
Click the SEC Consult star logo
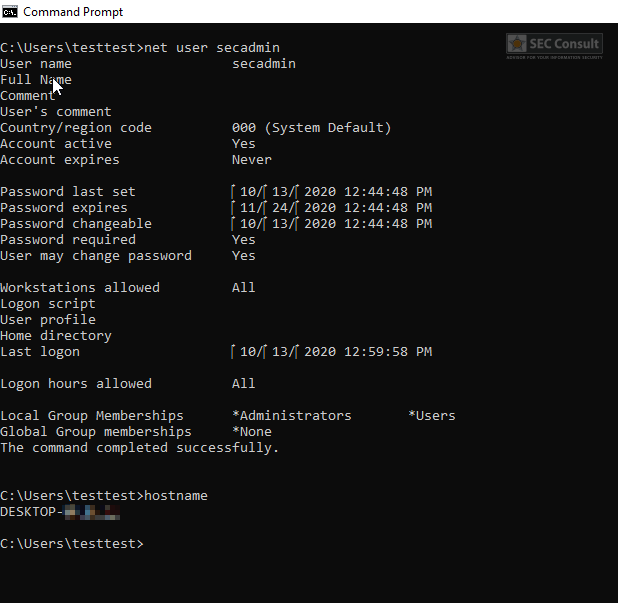point(517,44)
